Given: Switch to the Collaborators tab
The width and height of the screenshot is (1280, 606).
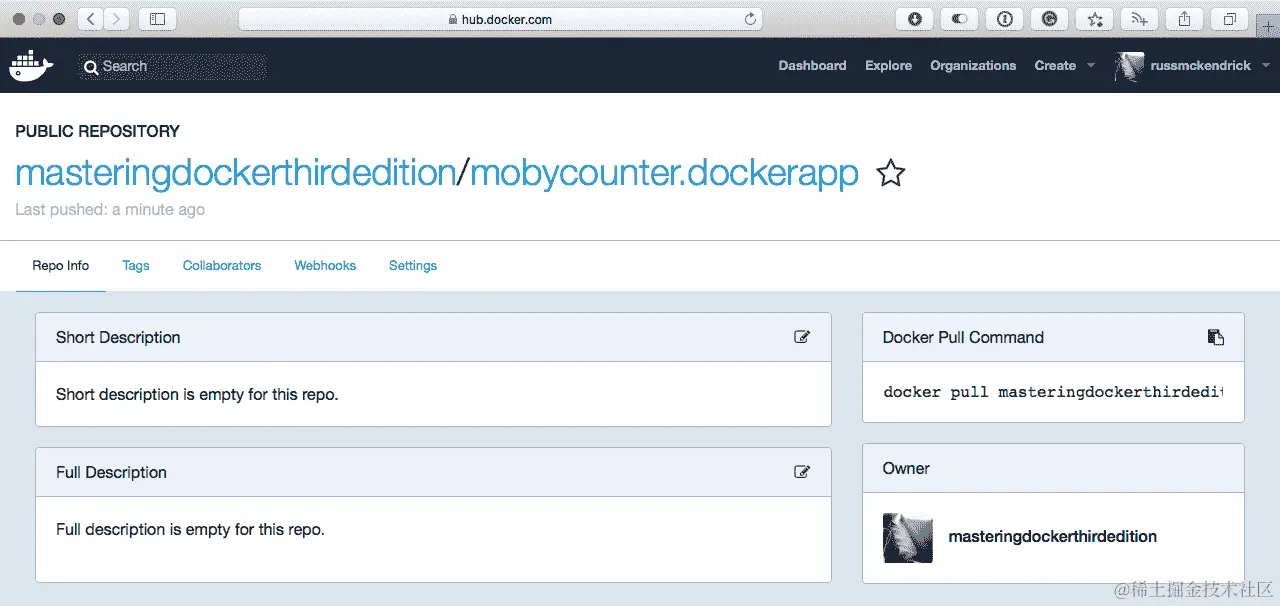Looking at the screenshot, I should pyautogui.click(x=222, y=266).
